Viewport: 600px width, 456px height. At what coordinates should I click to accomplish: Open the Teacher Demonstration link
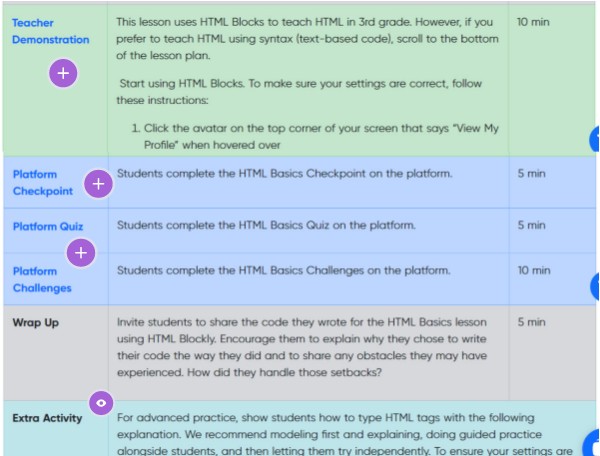pyautogui.click(x=50, y=31)
